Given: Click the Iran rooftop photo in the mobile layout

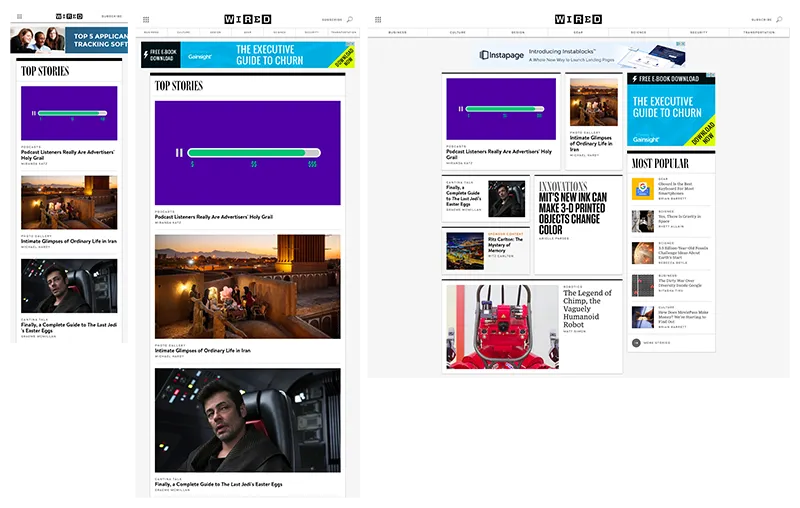Looking at the screenshot, I should pos(69,202).
